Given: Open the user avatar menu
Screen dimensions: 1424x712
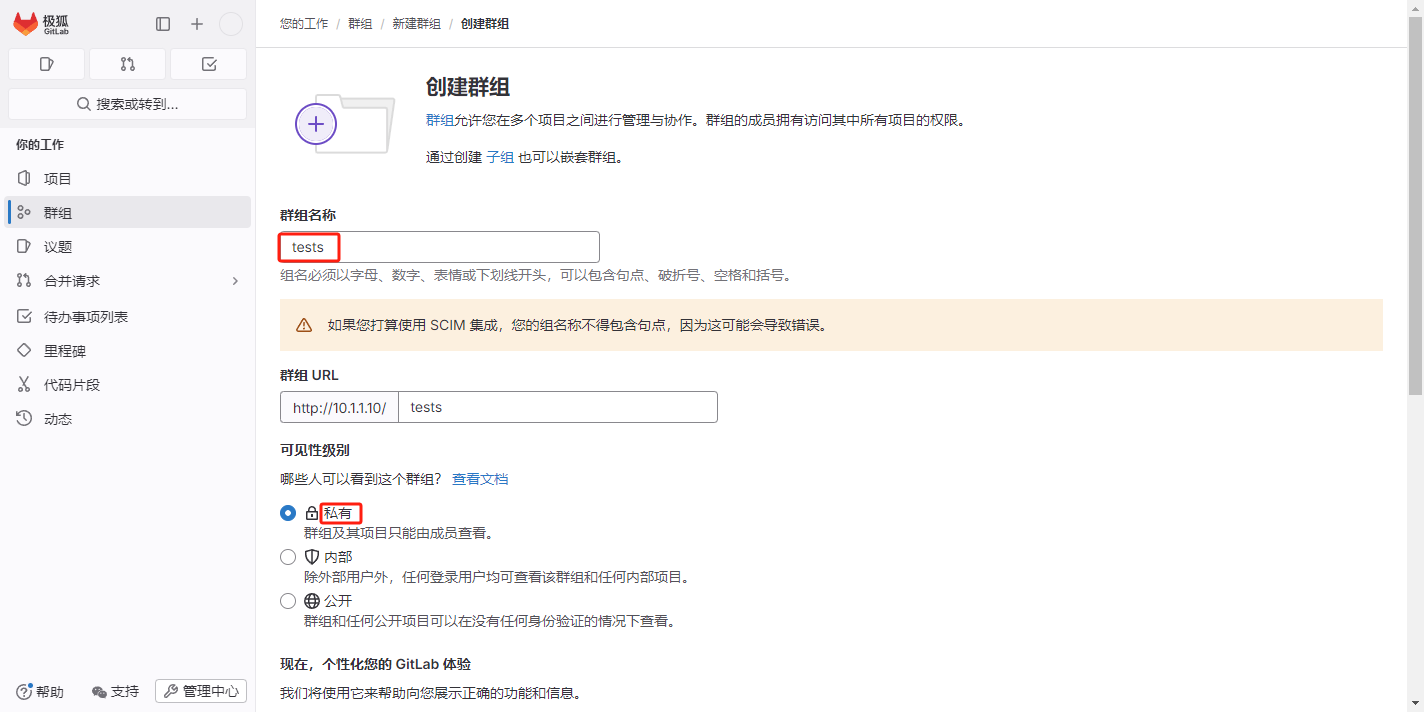Looking at the screenshot, I should 231,24.
